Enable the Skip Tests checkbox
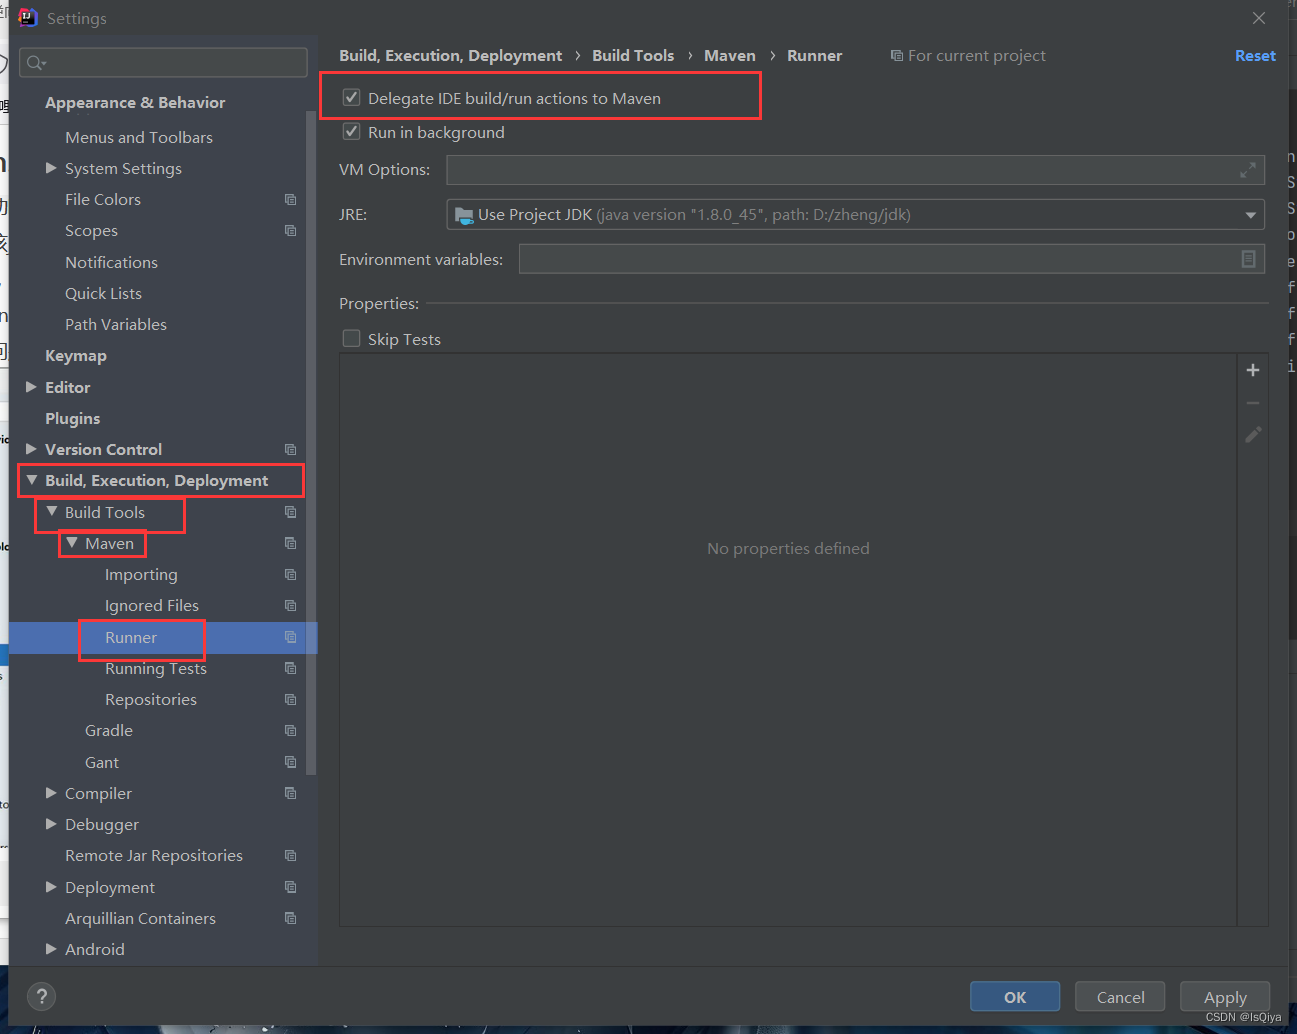This screenshot has height=1034, width=1297. (351, 339)
